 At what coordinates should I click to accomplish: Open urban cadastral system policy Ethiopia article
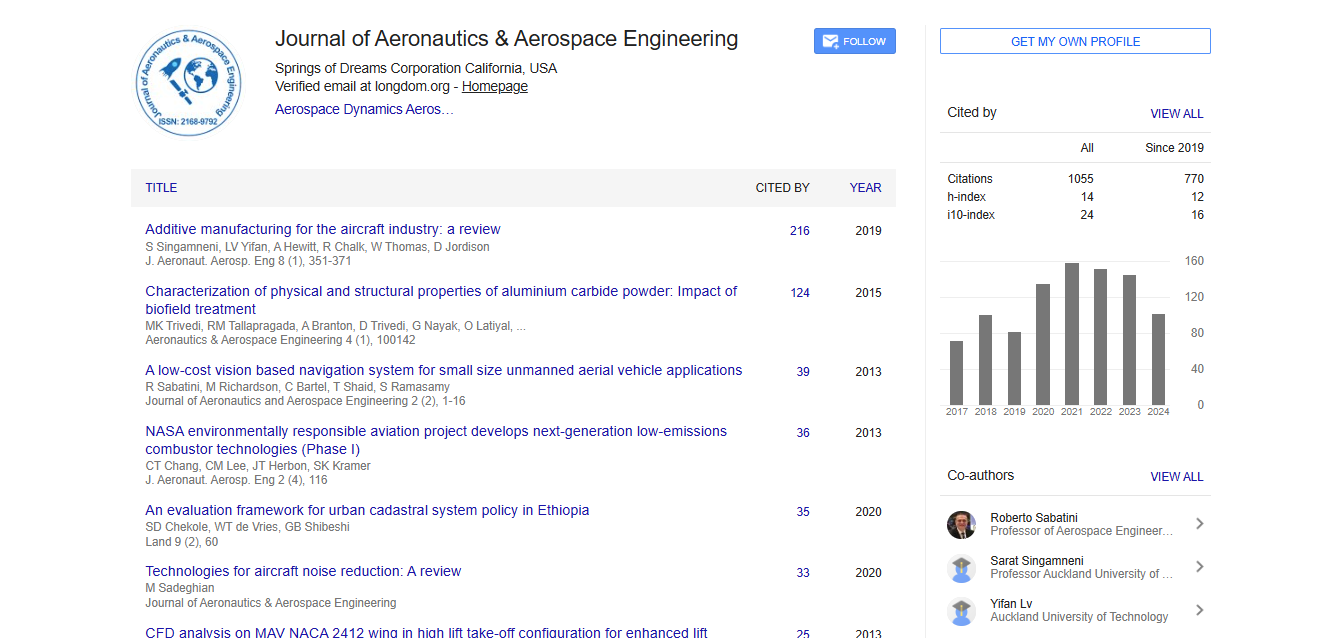(367, 510)
